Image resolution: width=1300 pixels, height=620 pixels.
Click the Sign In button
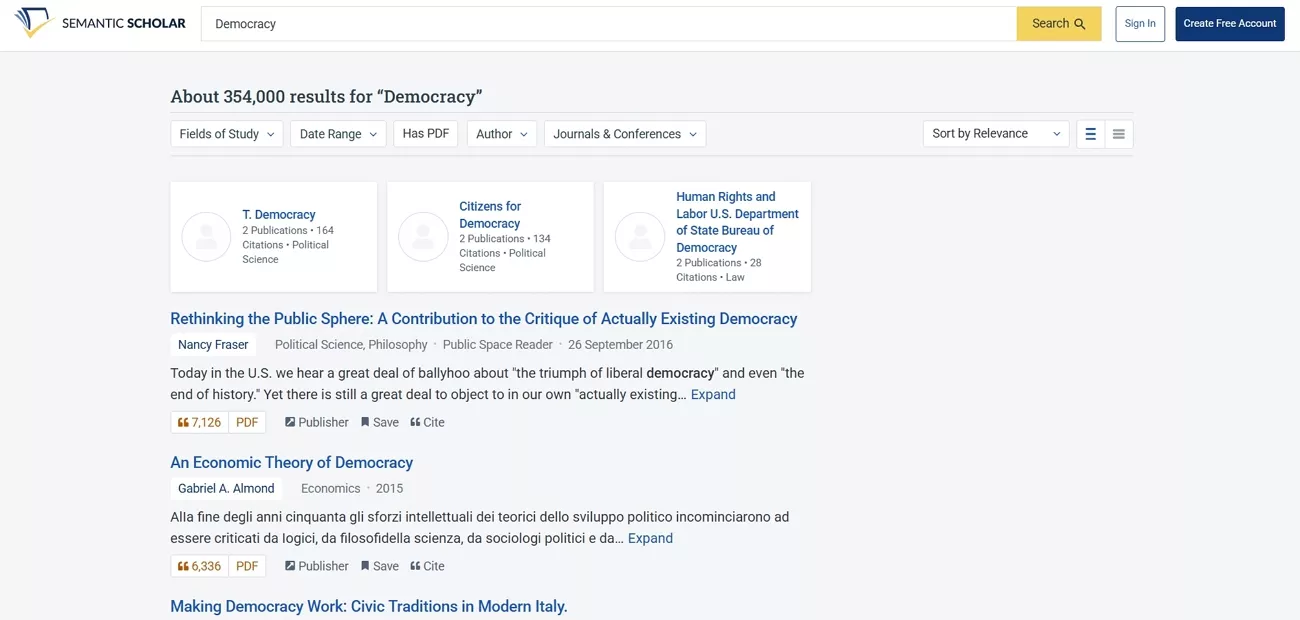pyautogui.click(x=1140, y=22)
